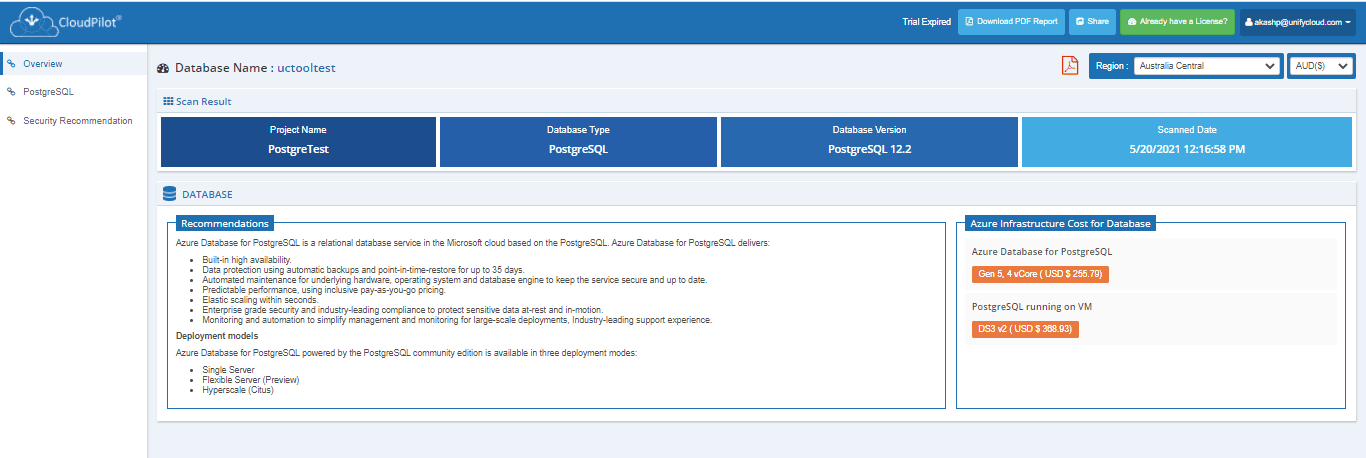Click the Security Recommendation link icon
Image resolution: width=1366 pixels, height=458 pixels.
pyautogui.click(x=11, y=121)
